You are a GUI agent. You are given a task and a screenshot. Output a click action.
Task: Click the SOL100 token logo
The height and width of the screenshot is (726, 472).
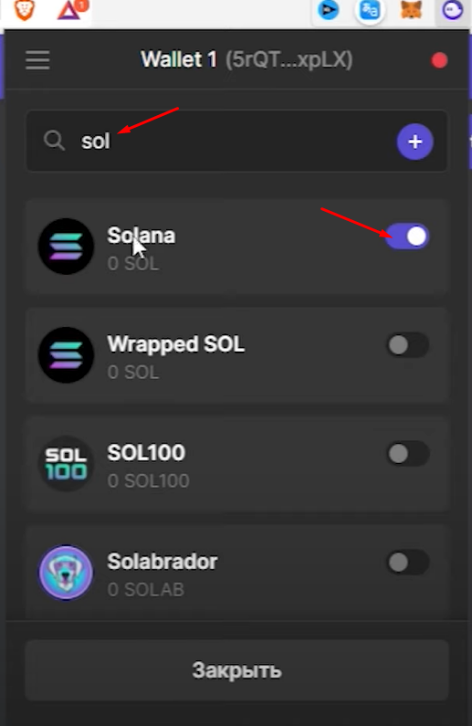[66, 463]
